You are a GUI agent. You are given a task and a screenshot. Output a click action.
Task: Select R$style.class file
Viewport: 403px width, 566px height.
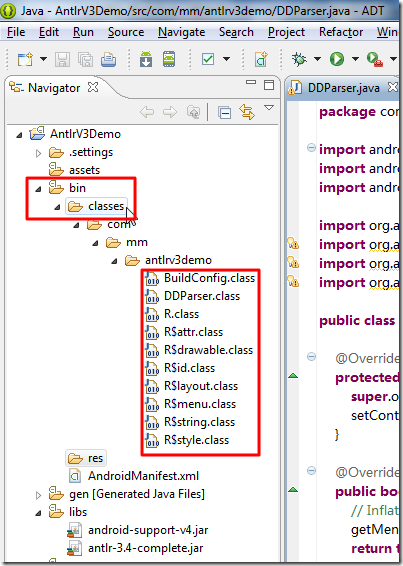[x=196, y=440]
